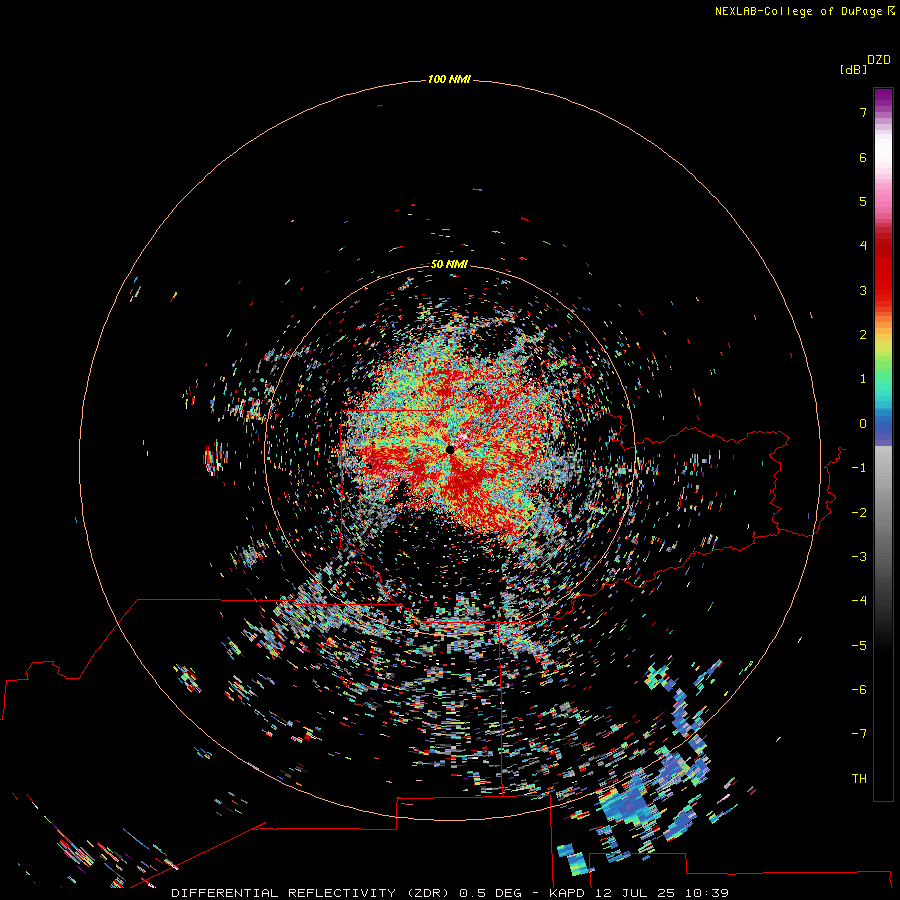
Task: Click the 3 value on the color scale
Action: (x=863, y=290)
